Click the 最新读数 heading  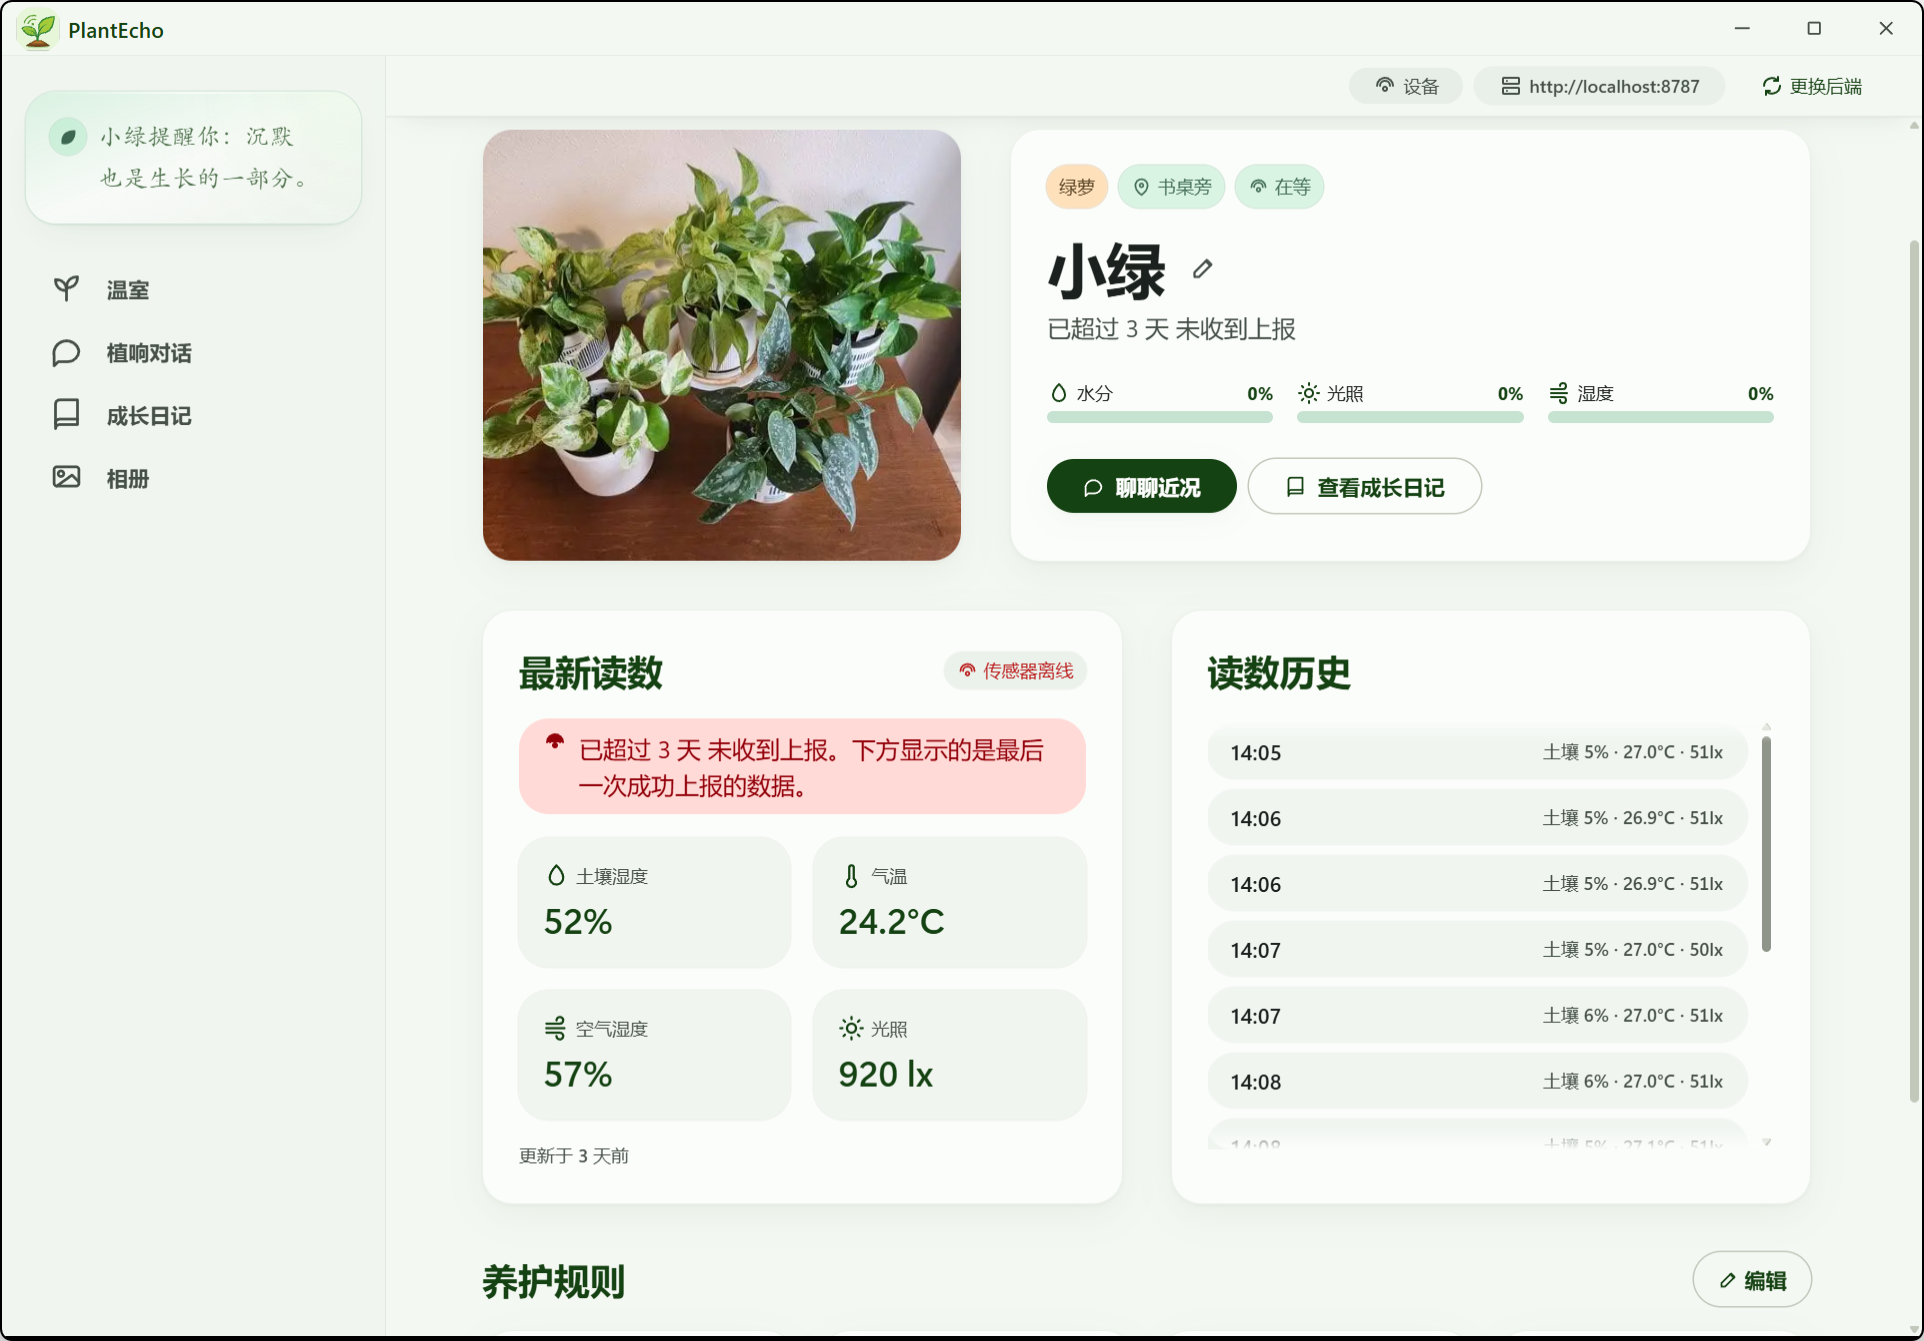(x=590, y=673)
